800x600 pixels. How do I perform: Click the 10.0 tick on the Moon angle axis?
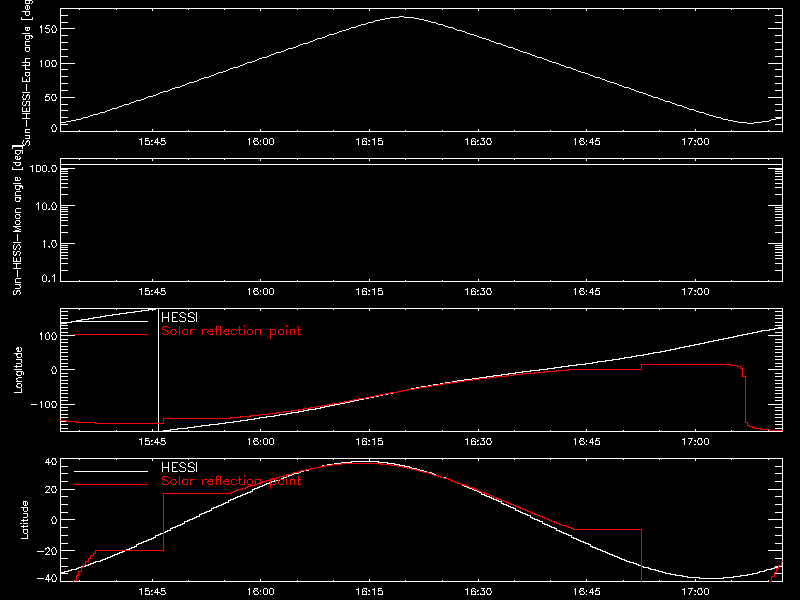click(46, 206)
